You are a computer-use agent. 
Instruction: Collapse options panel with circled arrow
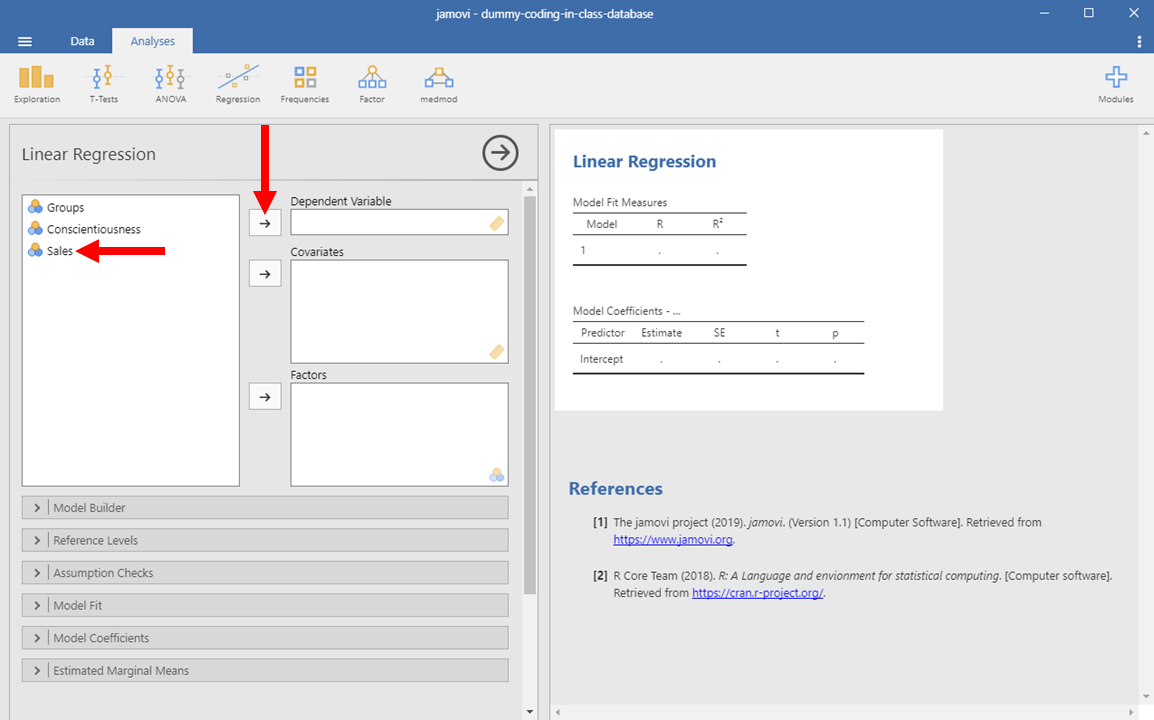500,153
